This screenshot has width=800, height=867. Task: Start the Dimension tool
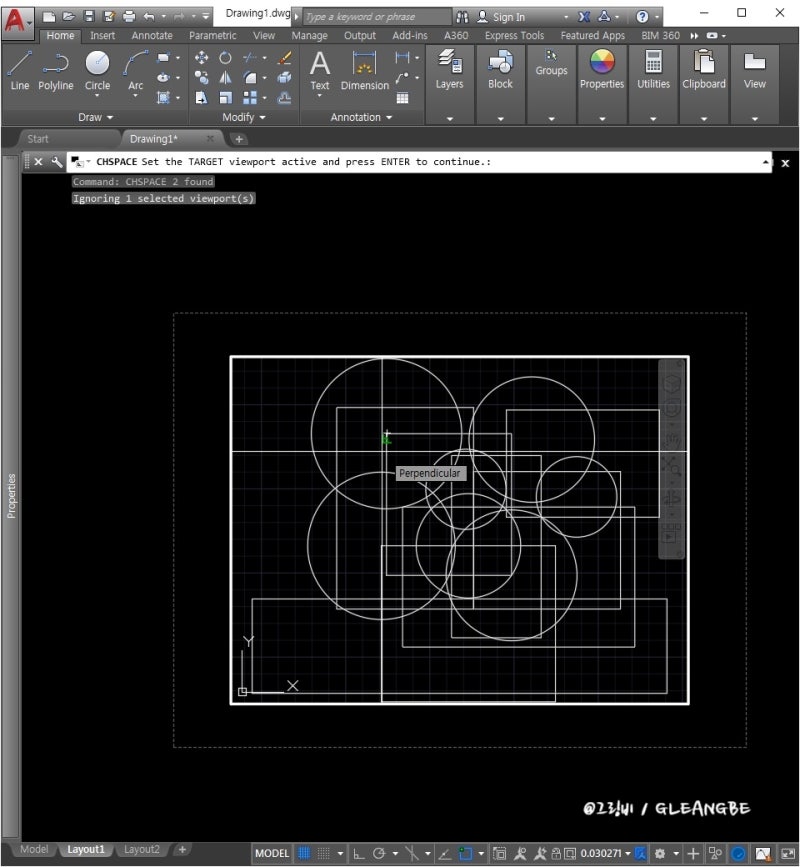click(x=364, y=62)
